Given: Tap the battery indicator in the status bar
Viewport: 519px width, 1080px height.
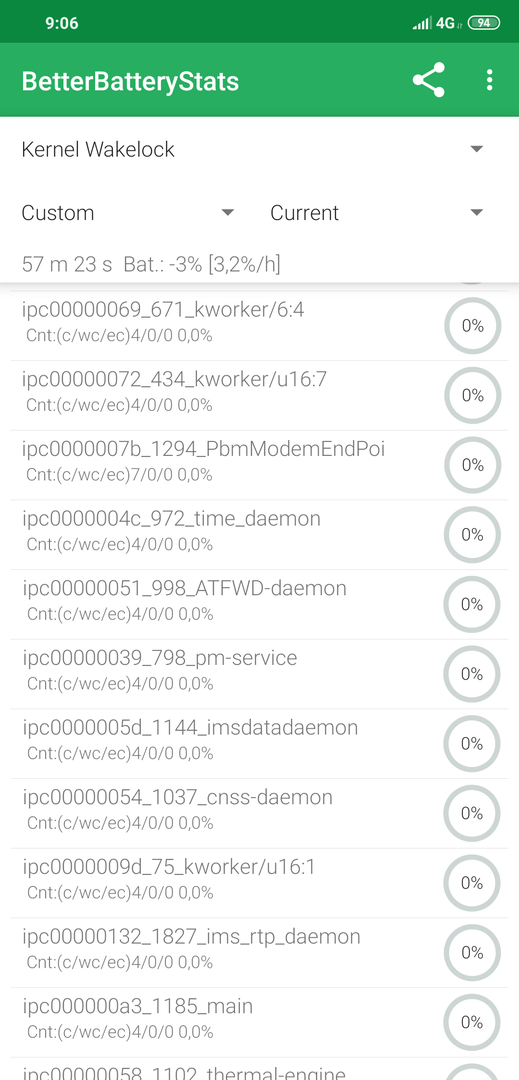Looking at the screenshot, I should pyautogui.click(x=484, y=23).
